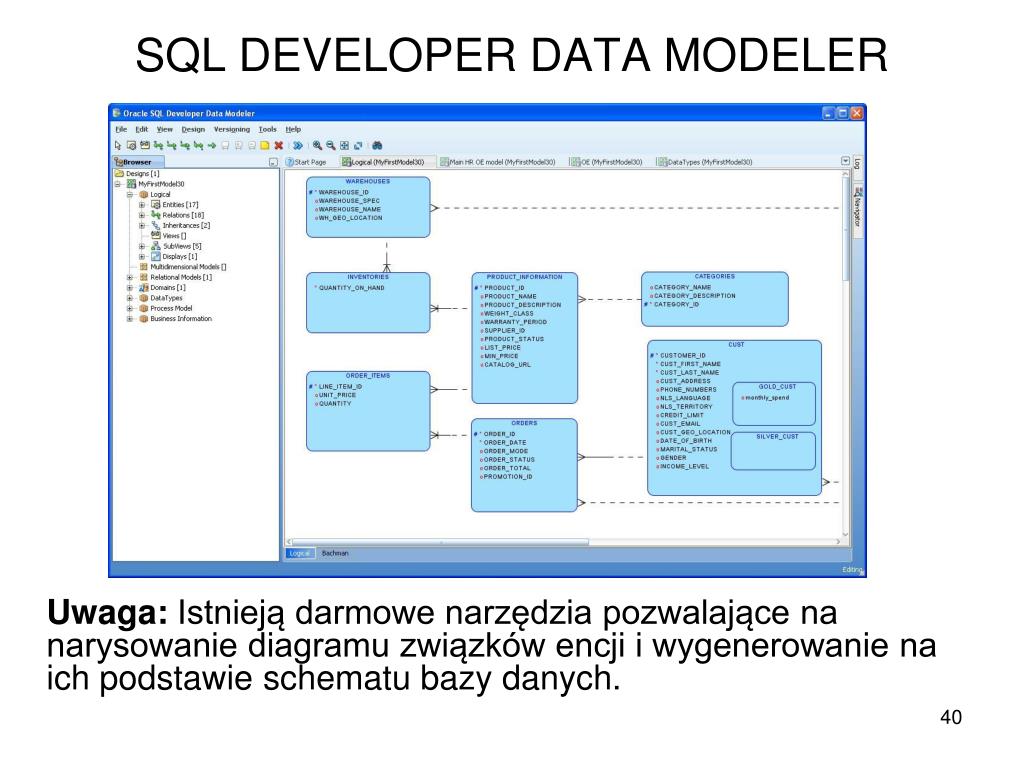Select the ORDER_ITEMS entity box
This screenshot has height=768, width=1024.
click(x=368, y=411)
